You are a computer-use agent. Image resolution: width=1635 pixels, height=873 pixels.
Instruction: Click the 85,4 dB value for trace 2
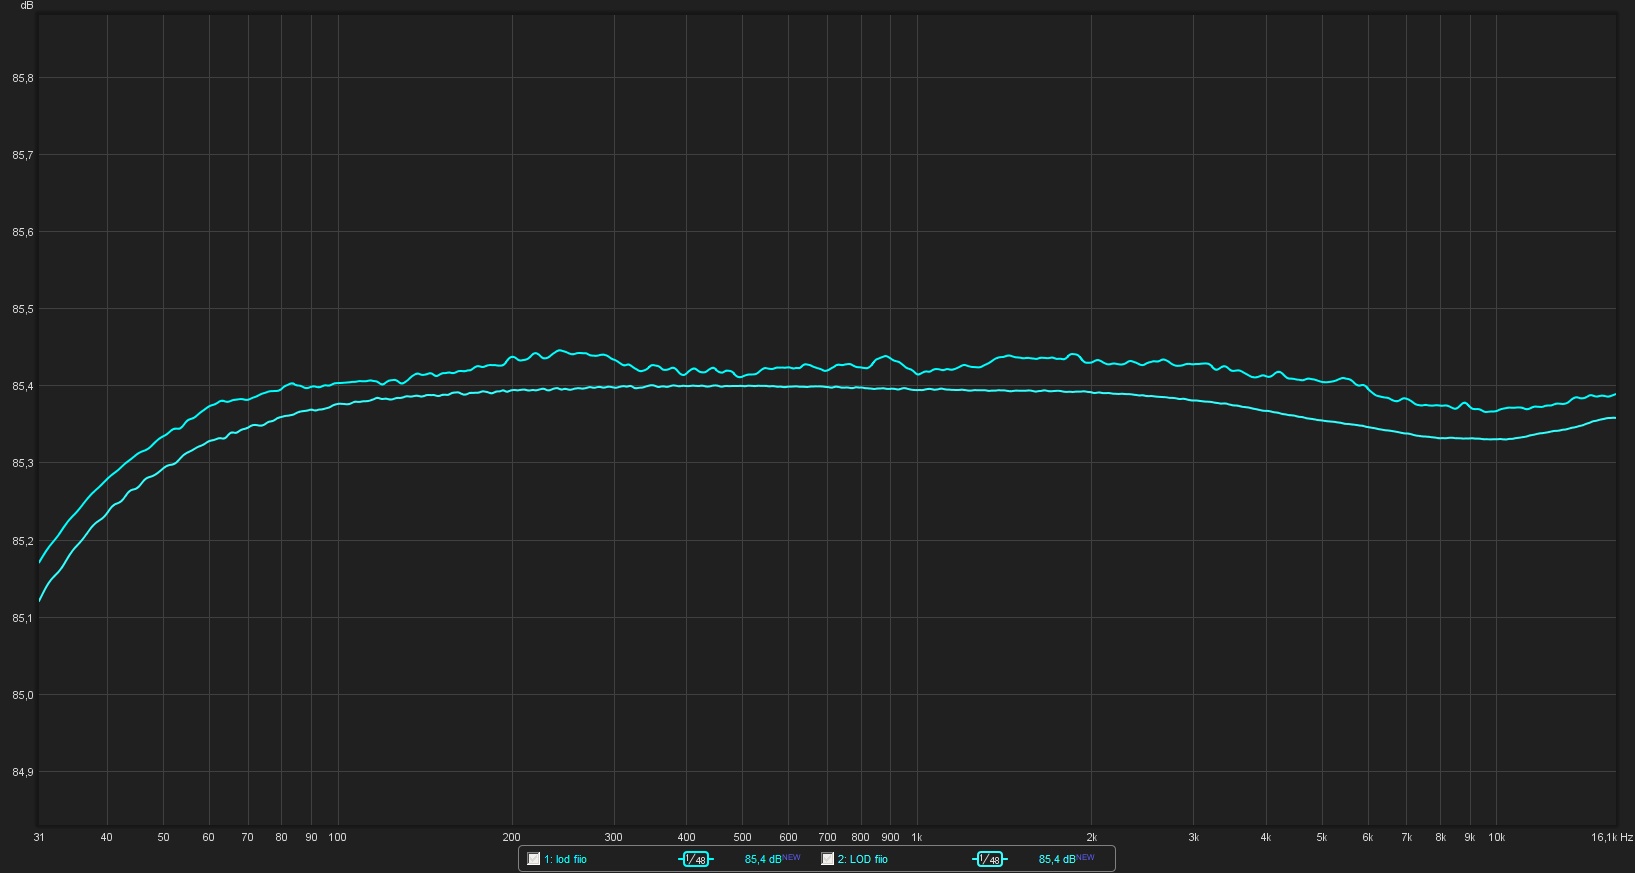1056,859
